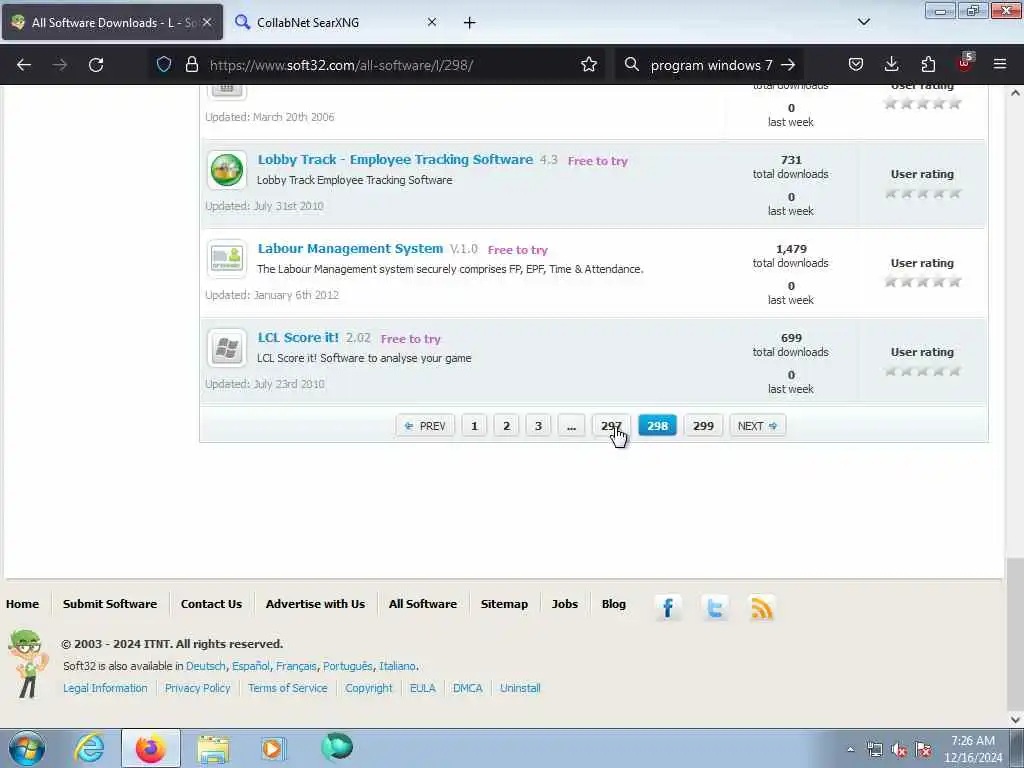
Task: Open the Legal Information link
Action: click(x=105, y=688)
